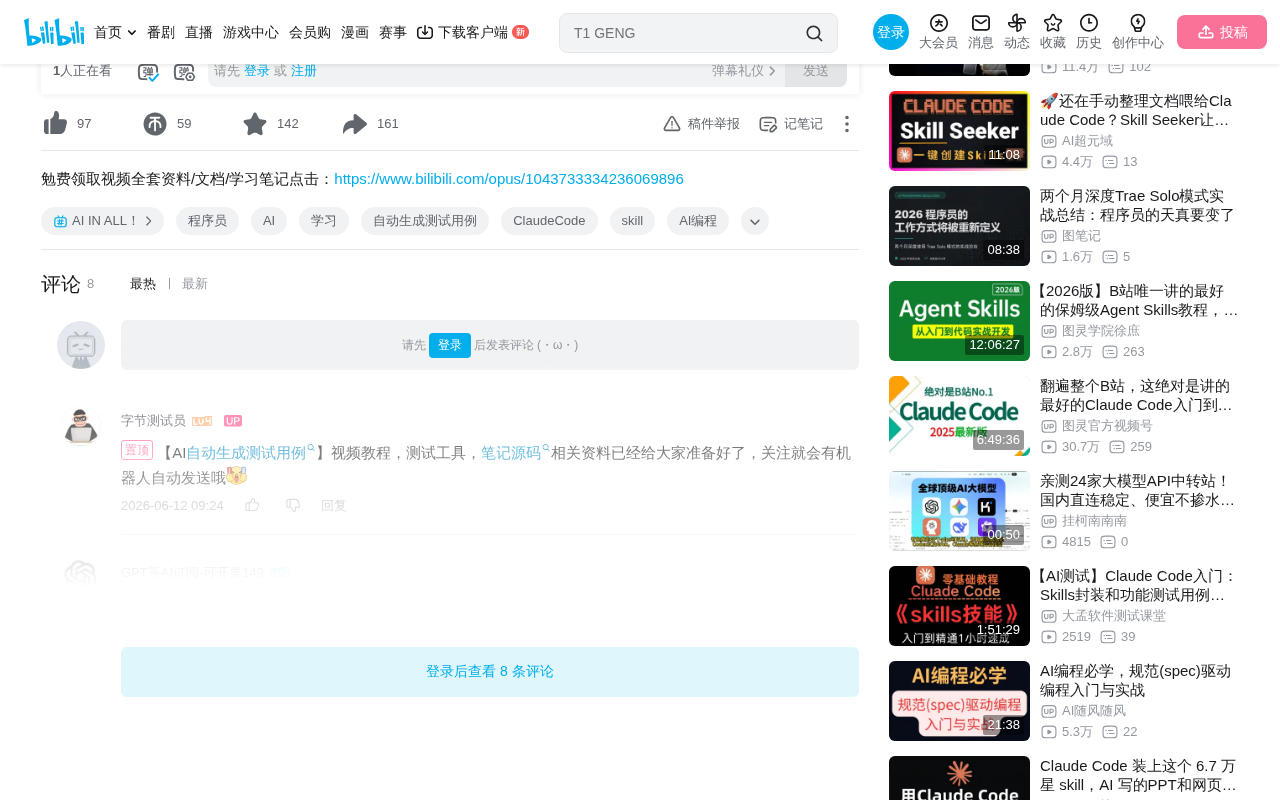
Task: Click the 发送 danmaku button
Action: 816,71
